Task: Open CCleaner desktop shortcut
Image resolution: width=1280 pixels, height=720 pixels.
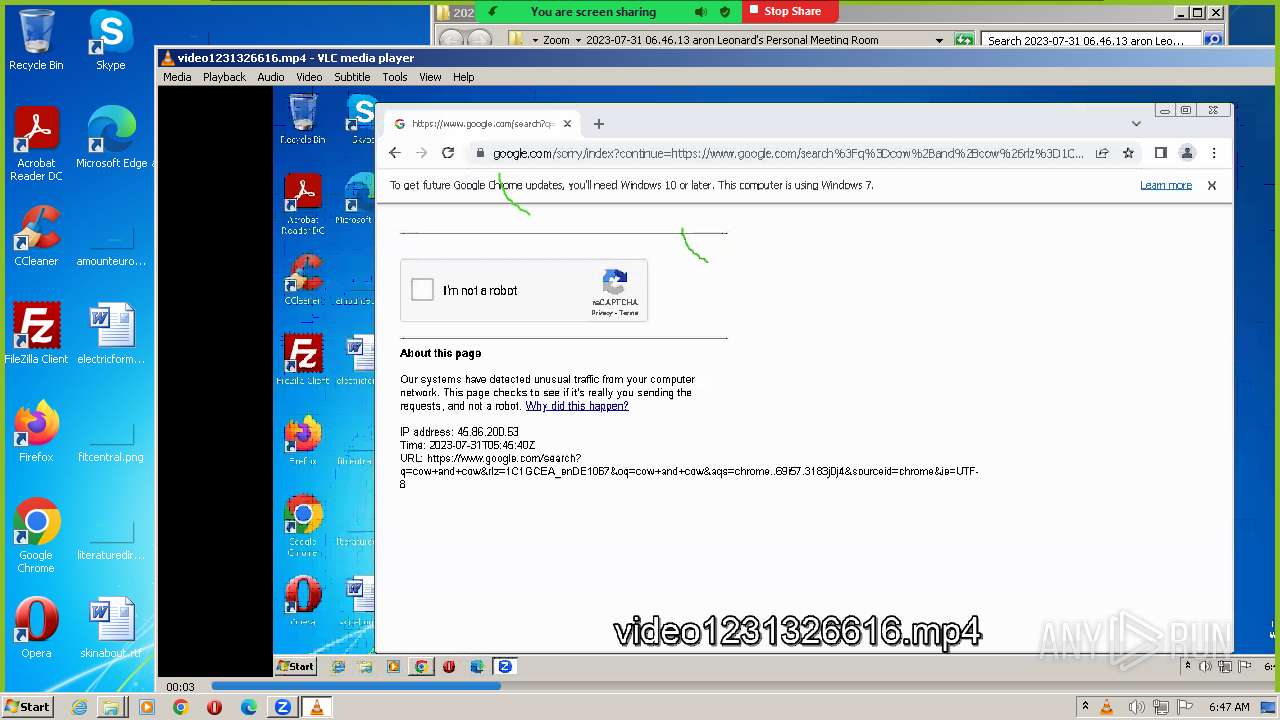Action: 36,236
